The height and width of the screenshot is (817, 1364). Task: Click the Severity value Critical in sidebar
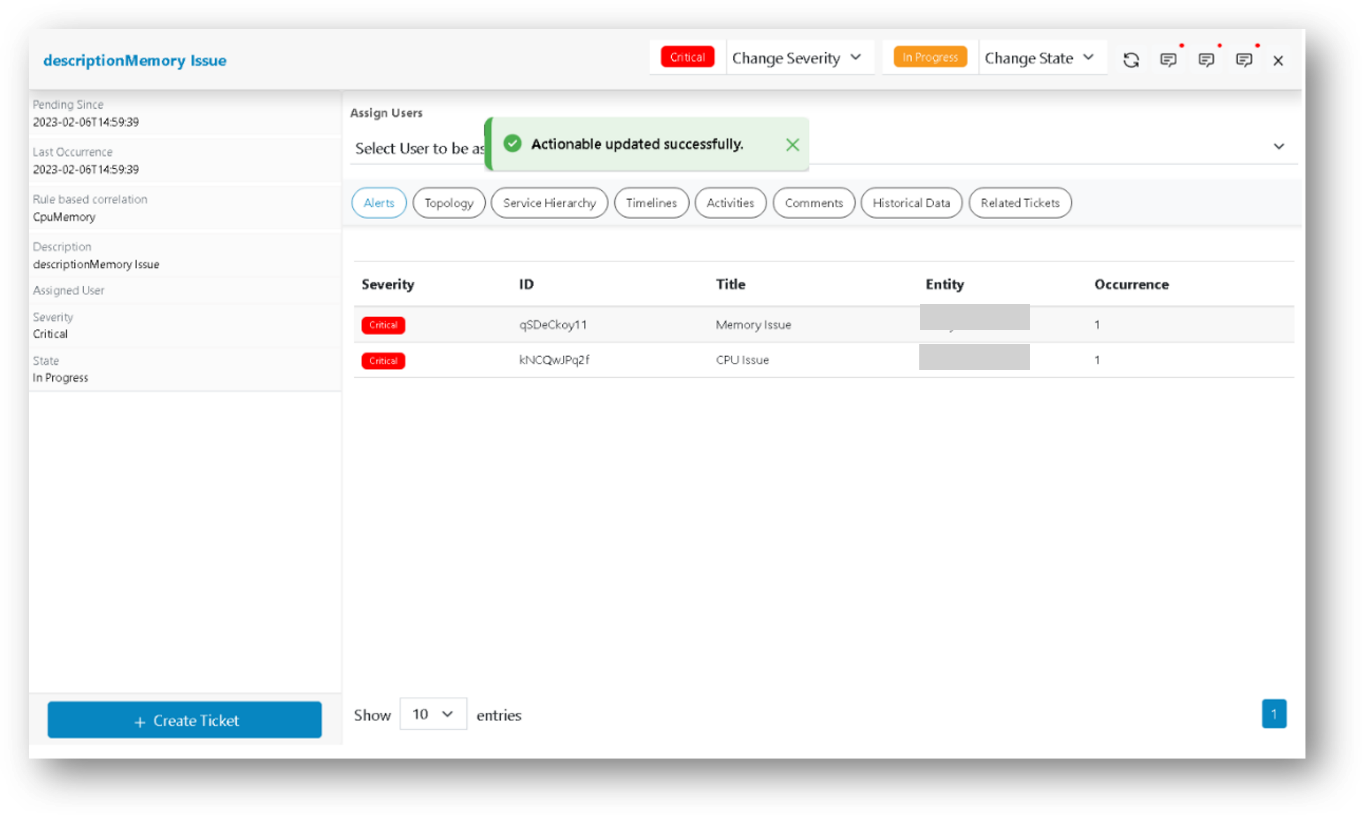tap(50, 334)
